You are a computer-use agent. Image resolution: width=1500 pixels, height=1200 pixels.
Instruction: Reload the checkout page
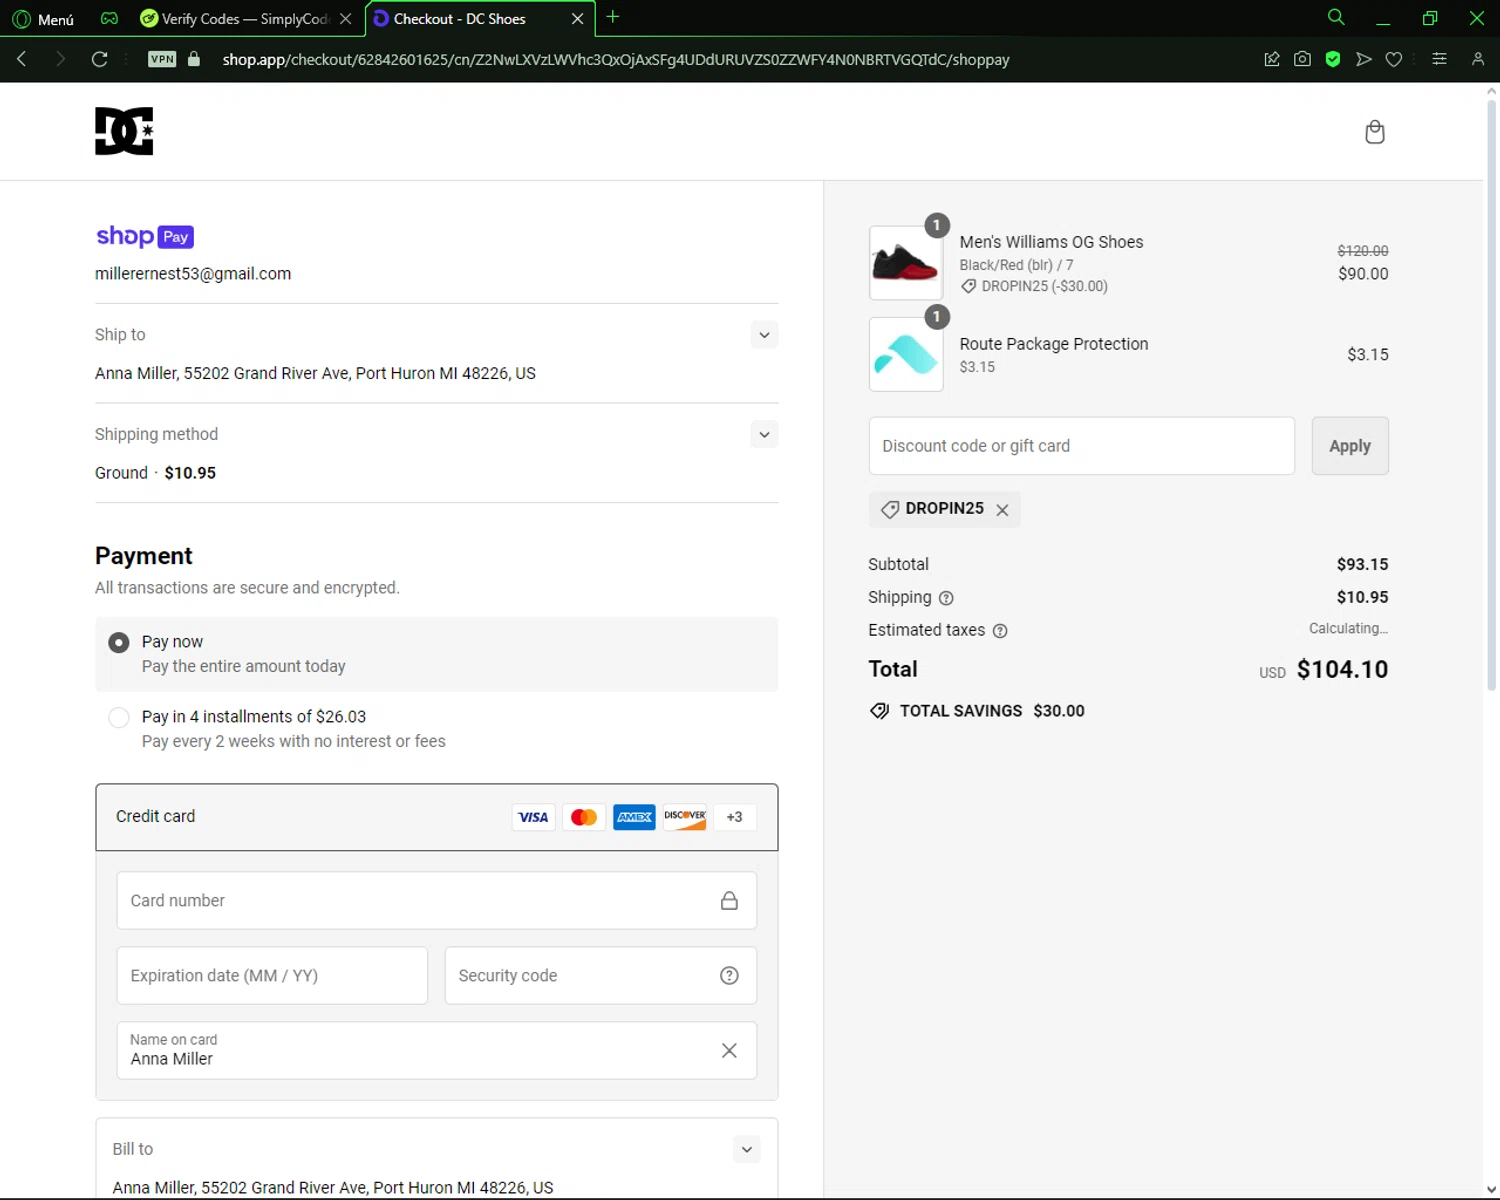(x=99, y=59)
